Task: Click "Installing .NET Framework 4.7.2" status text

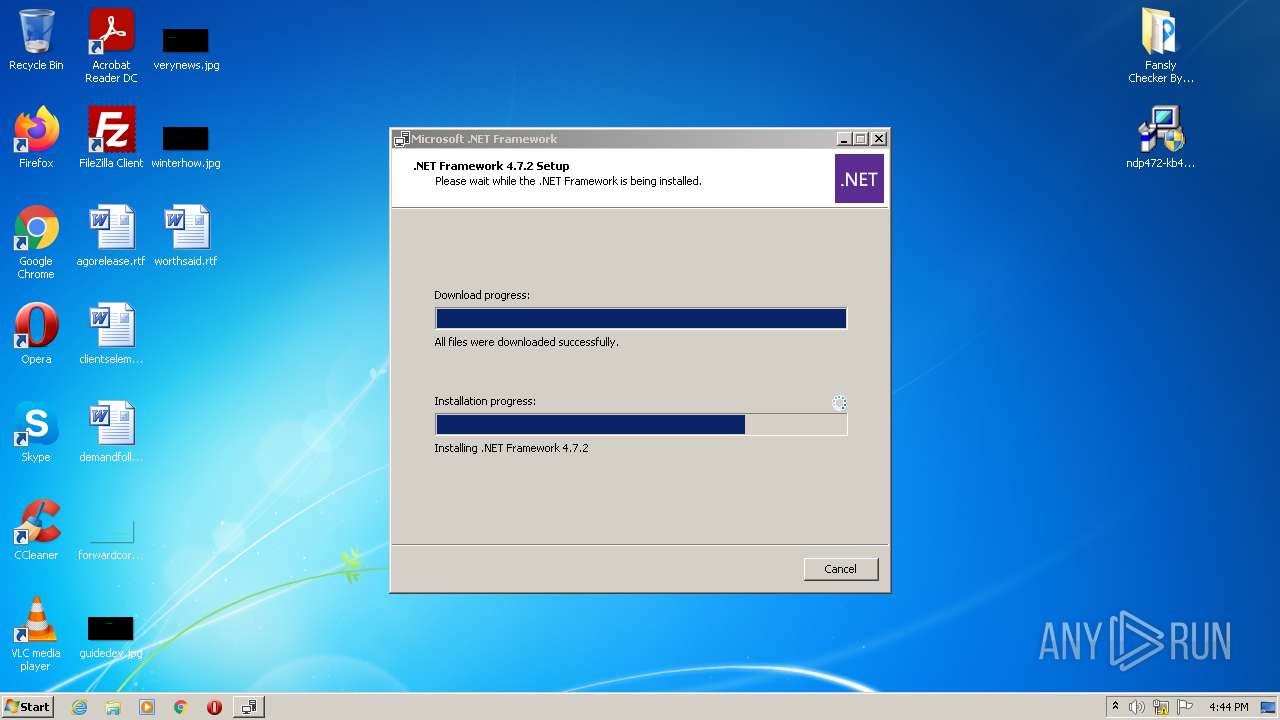Action: tap(511, 448)
